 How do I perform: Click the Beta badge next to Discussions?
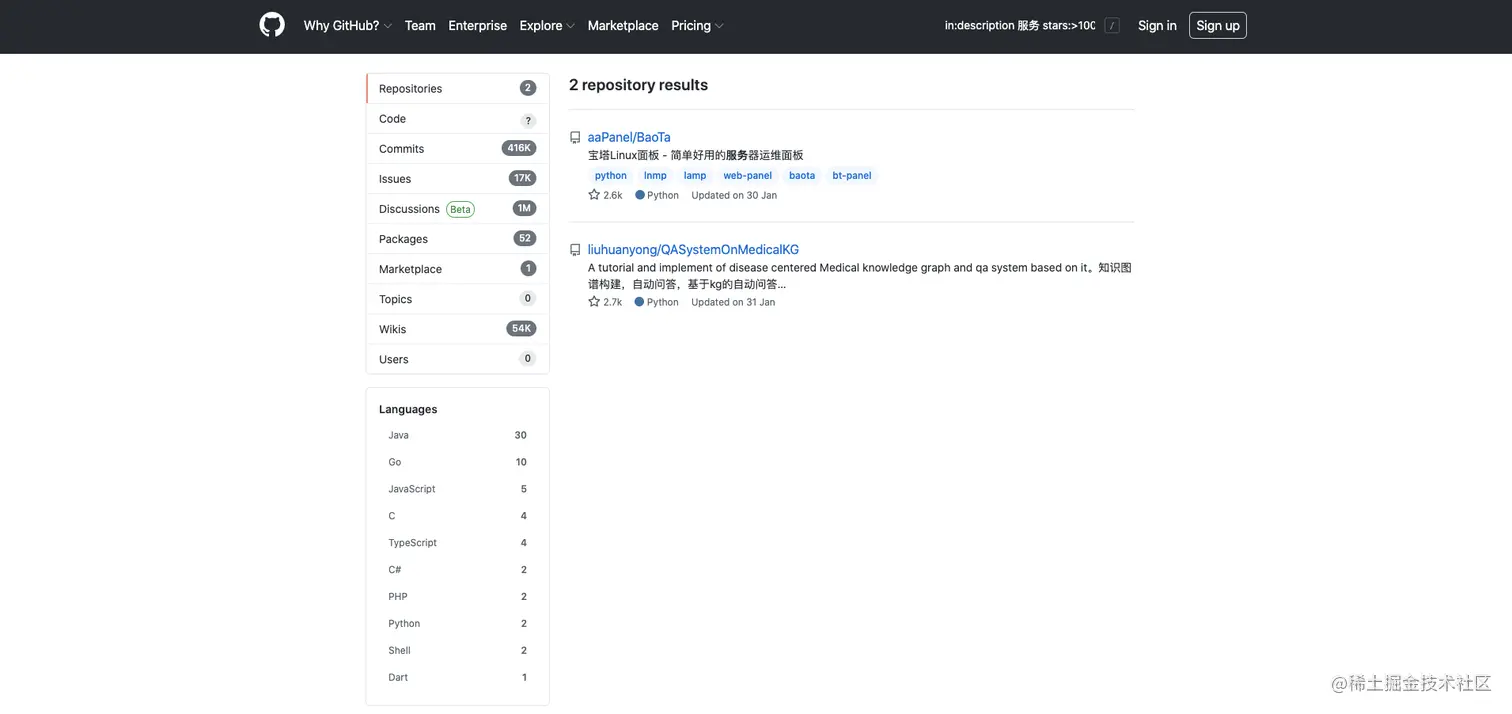pos(460,209)
